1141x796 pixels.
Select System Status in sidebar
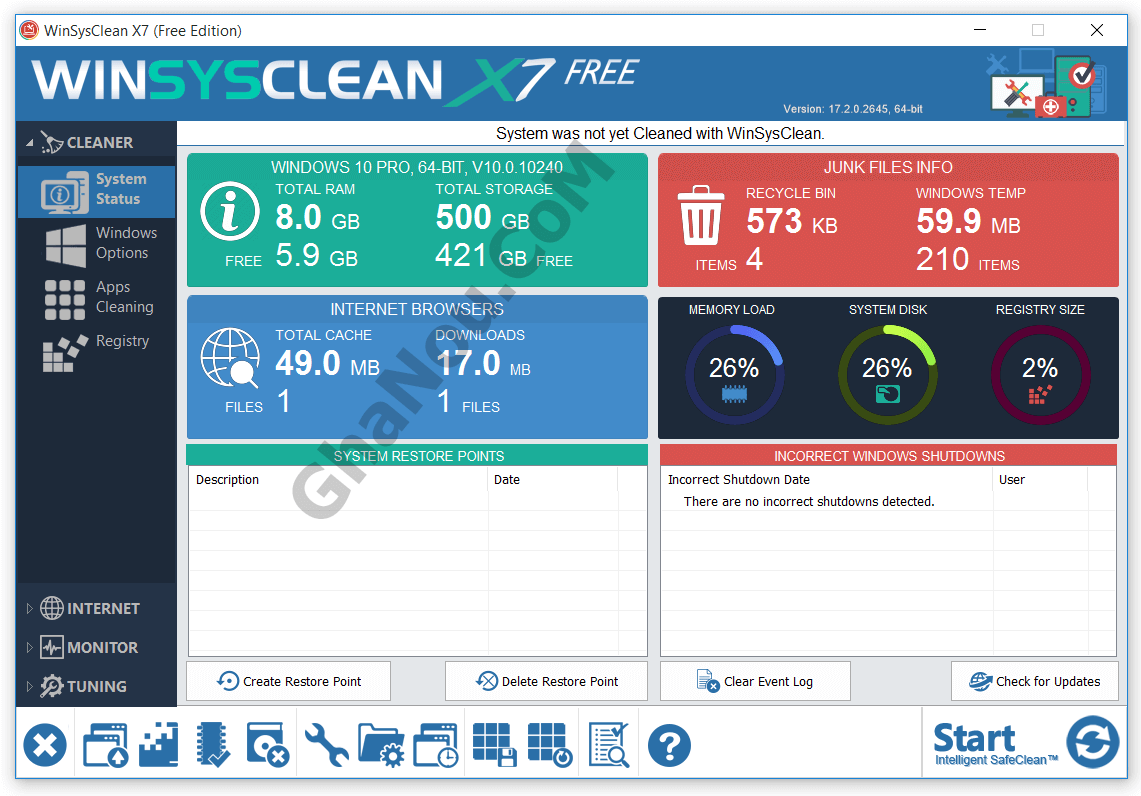96,191
